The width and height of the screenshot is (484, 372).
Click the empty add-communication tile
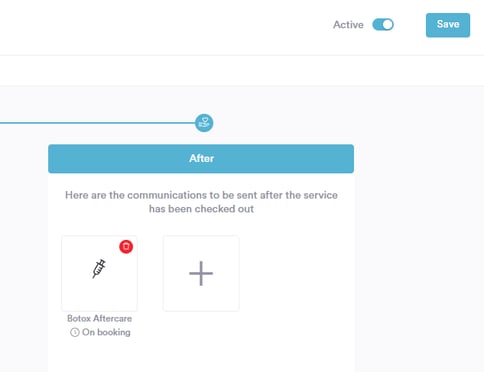[x=201, y=273]
